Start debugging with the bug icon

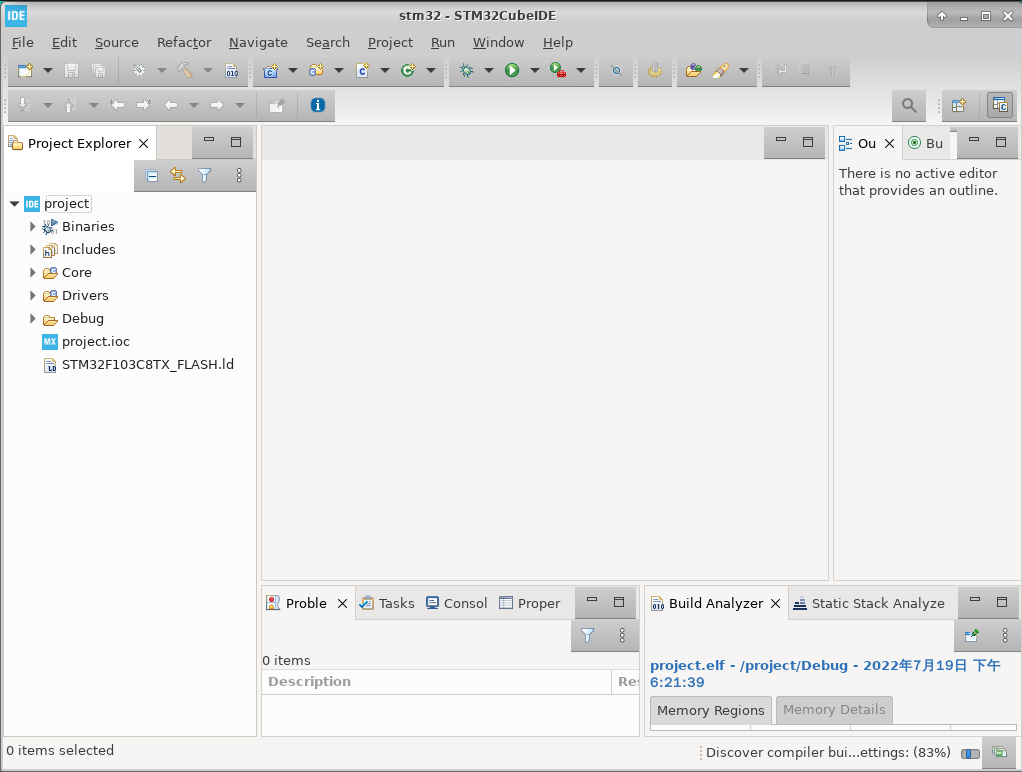point(467,70)
